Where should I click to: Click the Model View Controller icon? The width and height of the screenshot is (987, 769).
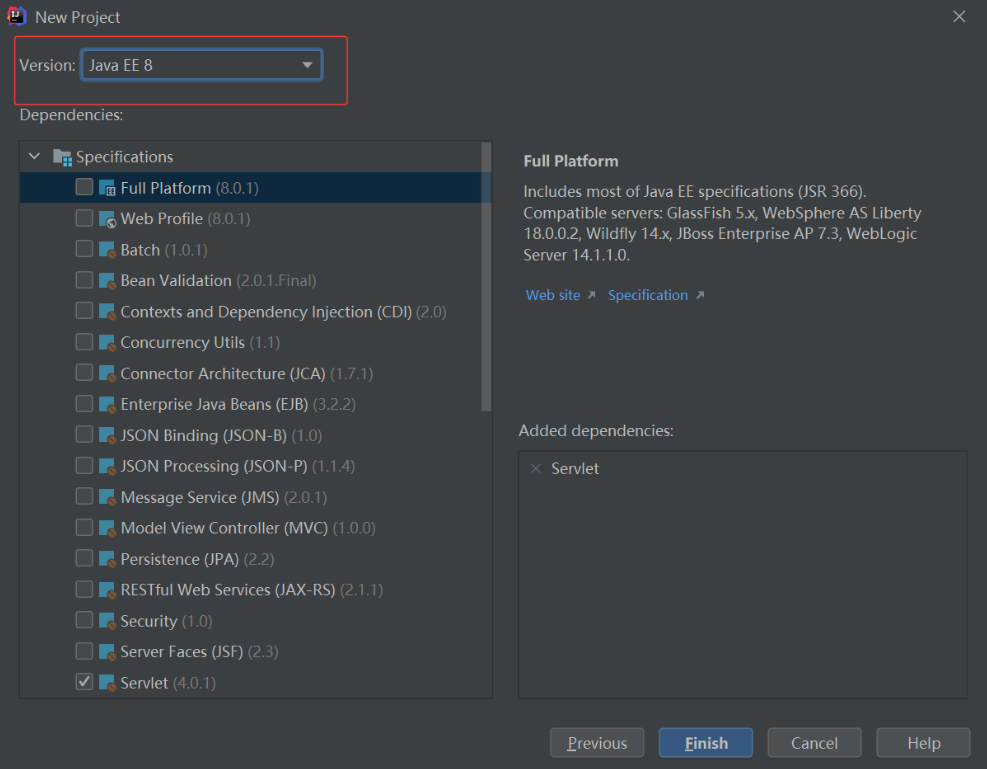[107, 528]
